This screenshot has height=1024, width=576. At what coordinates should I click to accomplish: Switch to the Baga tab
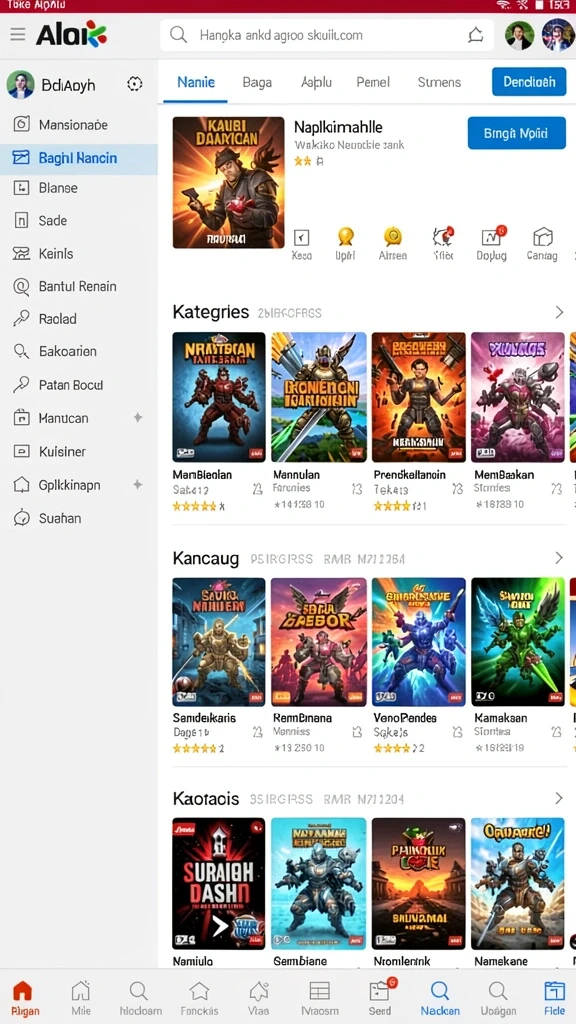(257, 82)
